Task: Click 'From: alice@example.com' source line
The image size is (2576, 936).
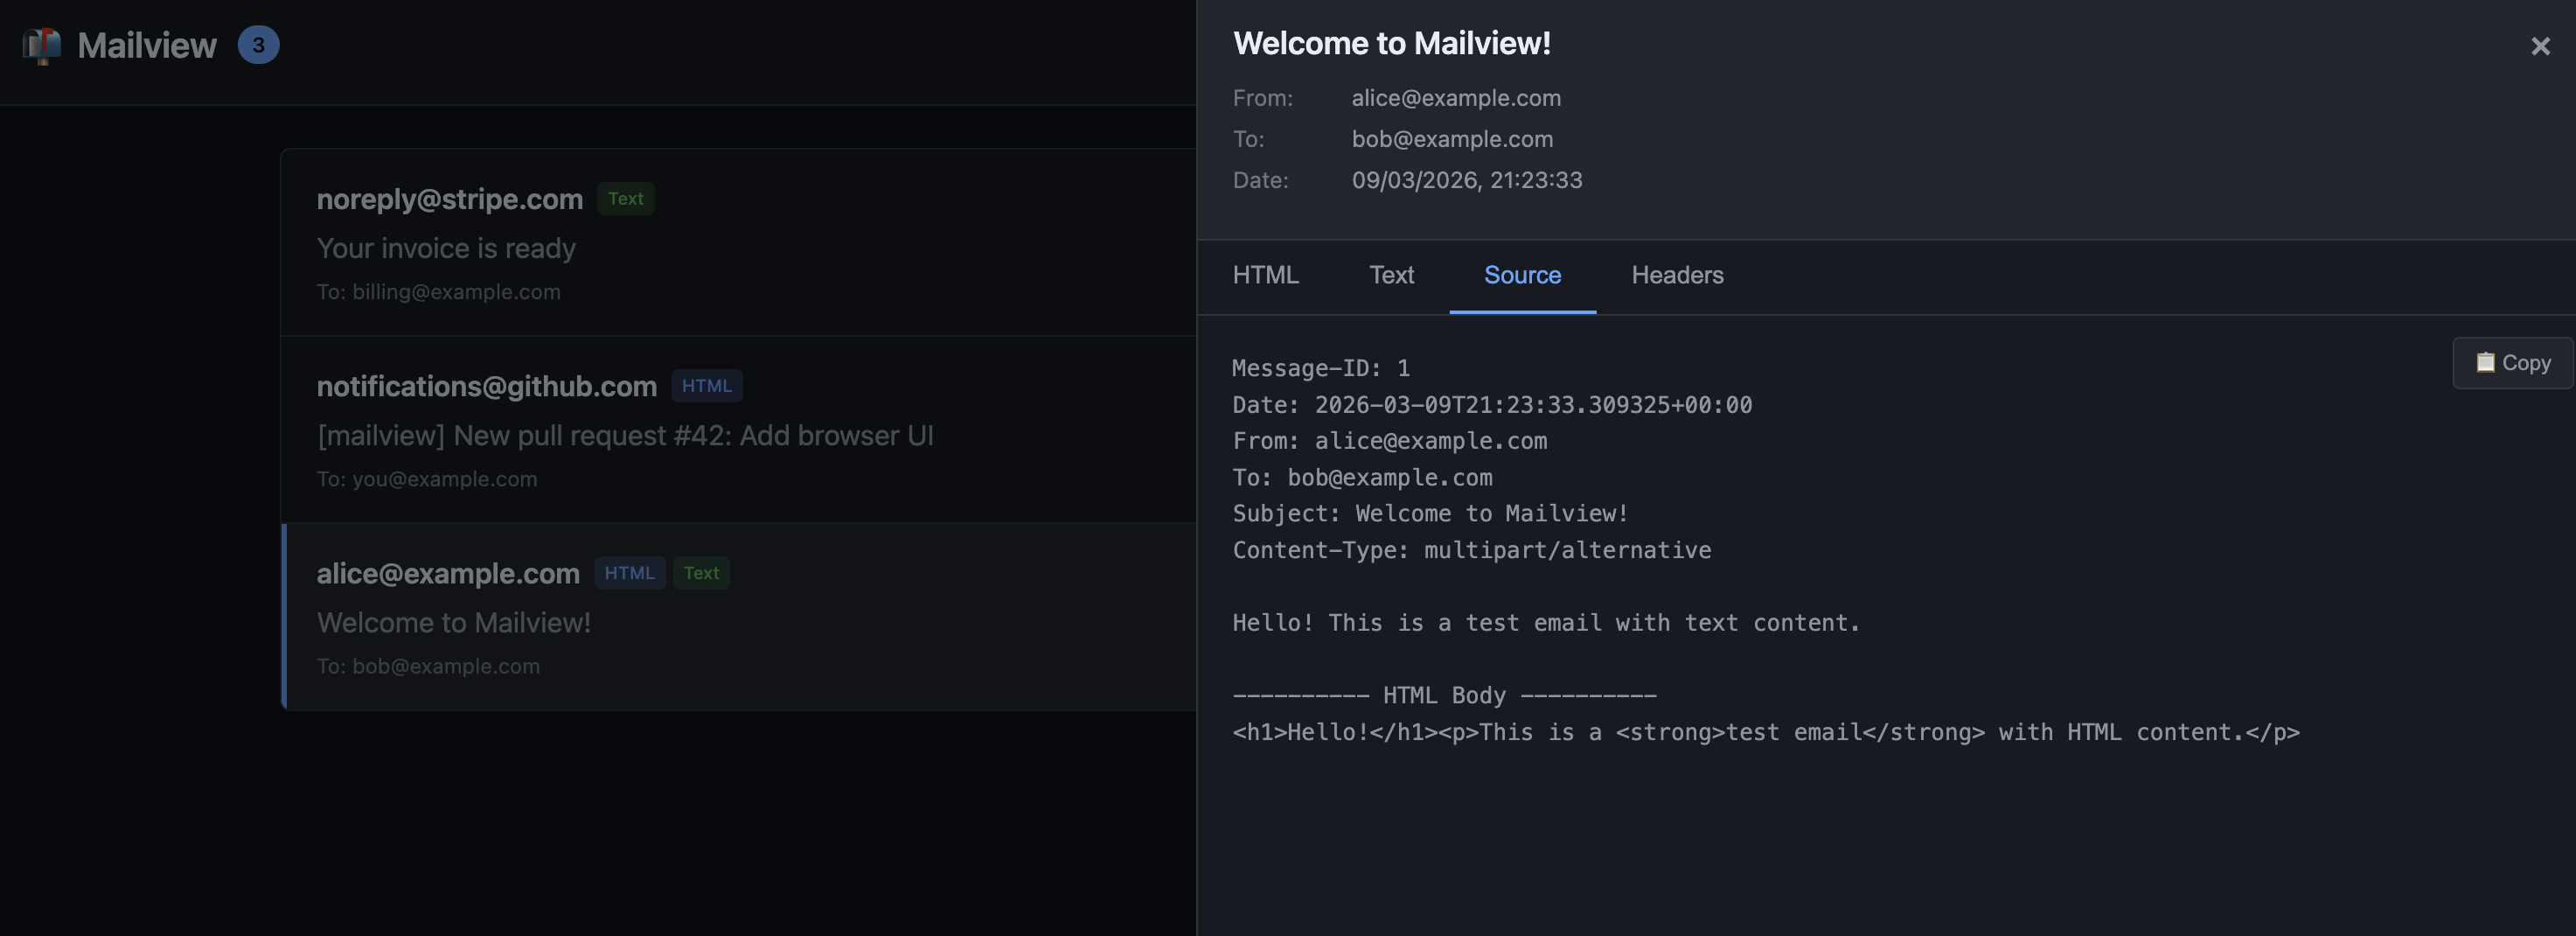Action: 1390,441
